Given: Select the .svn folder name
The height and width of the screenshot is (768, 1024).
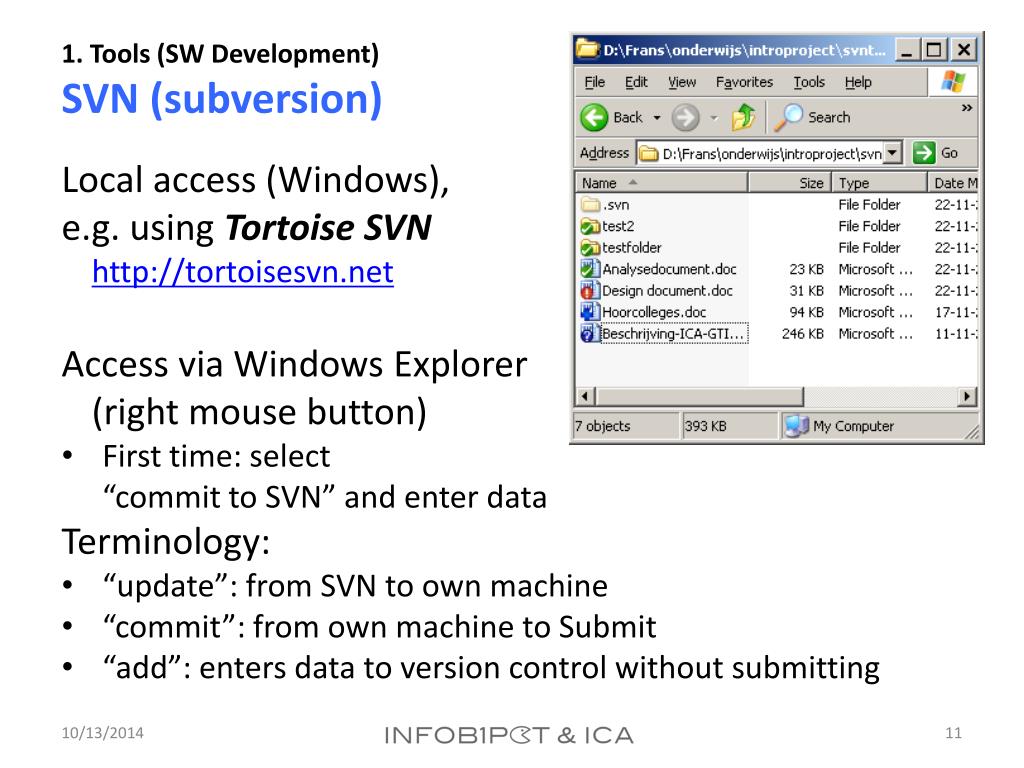Looking at the screenshot, I should pos(616,205).
